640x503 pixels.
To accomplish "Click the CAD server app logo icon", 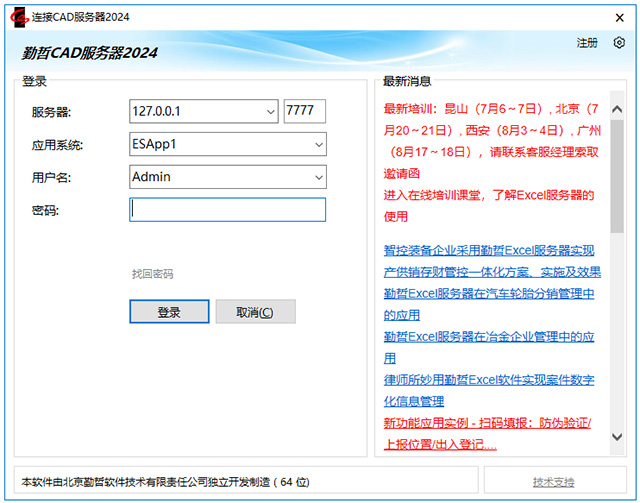I will tap(19, 17).
